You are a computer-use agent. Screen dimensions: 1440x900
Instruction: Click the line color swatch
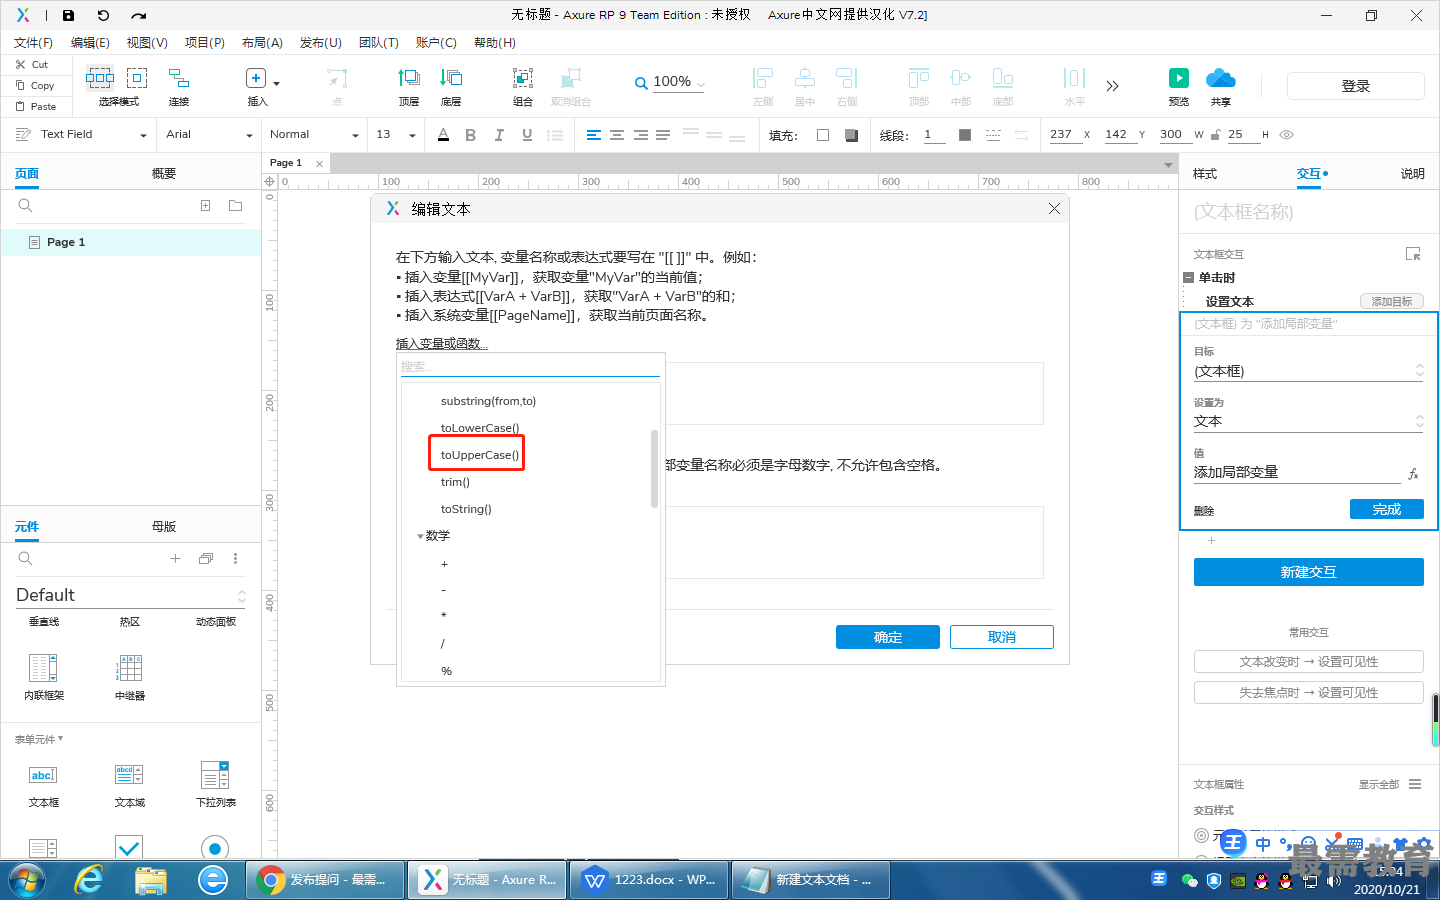(965, 135)
